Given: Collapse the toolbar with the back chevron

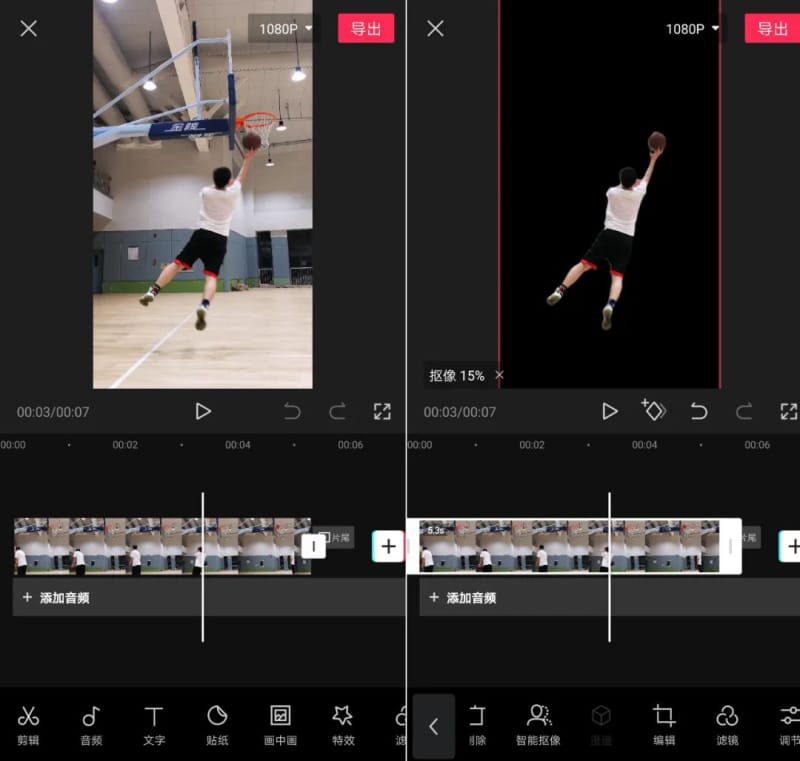Looking at the screenshot, I should pyautogui.click(x=434, y=726).
